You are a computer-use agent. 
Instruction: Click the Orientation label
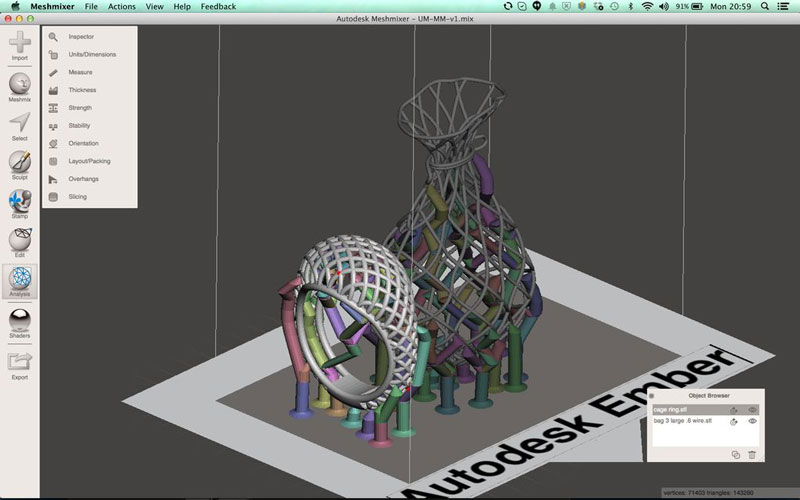(x=84, y=143)
